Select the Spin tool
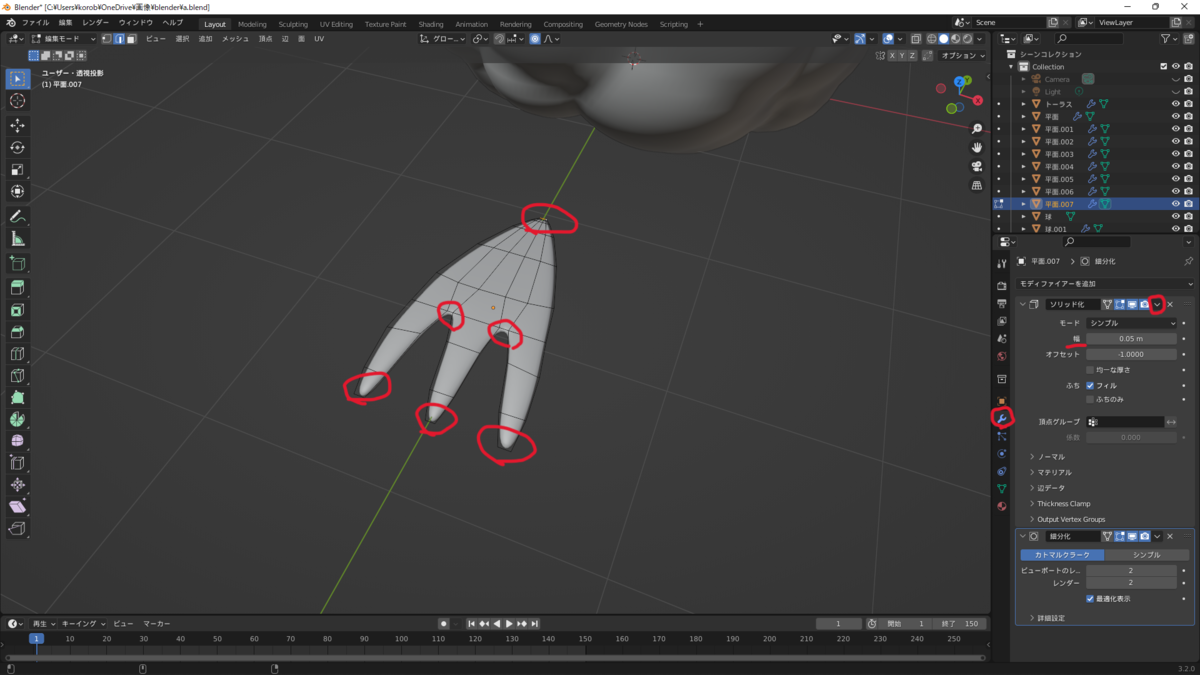Viewport: 1200px width, 675px height. pyautogui.click(x=17, y=420)
